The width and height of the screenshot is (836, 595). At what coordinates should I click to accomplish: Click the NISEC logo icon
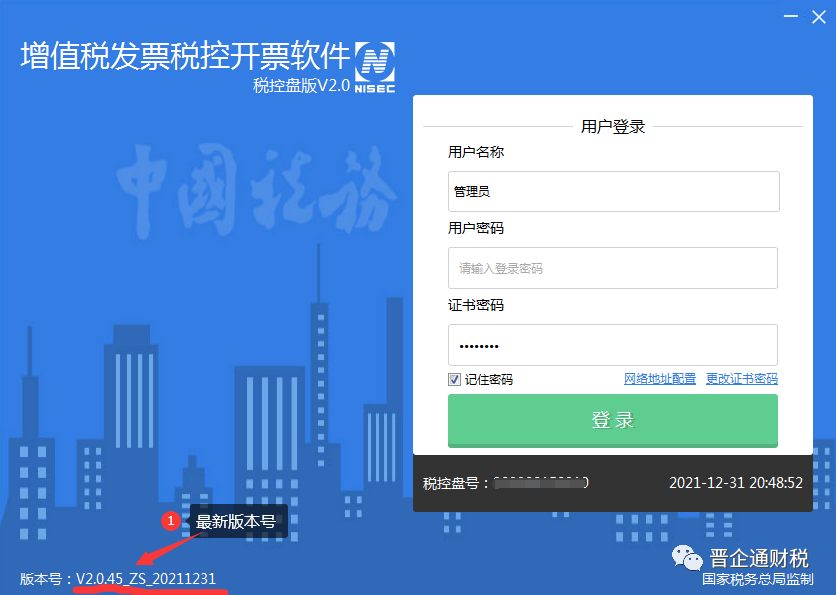click(375, 67)
